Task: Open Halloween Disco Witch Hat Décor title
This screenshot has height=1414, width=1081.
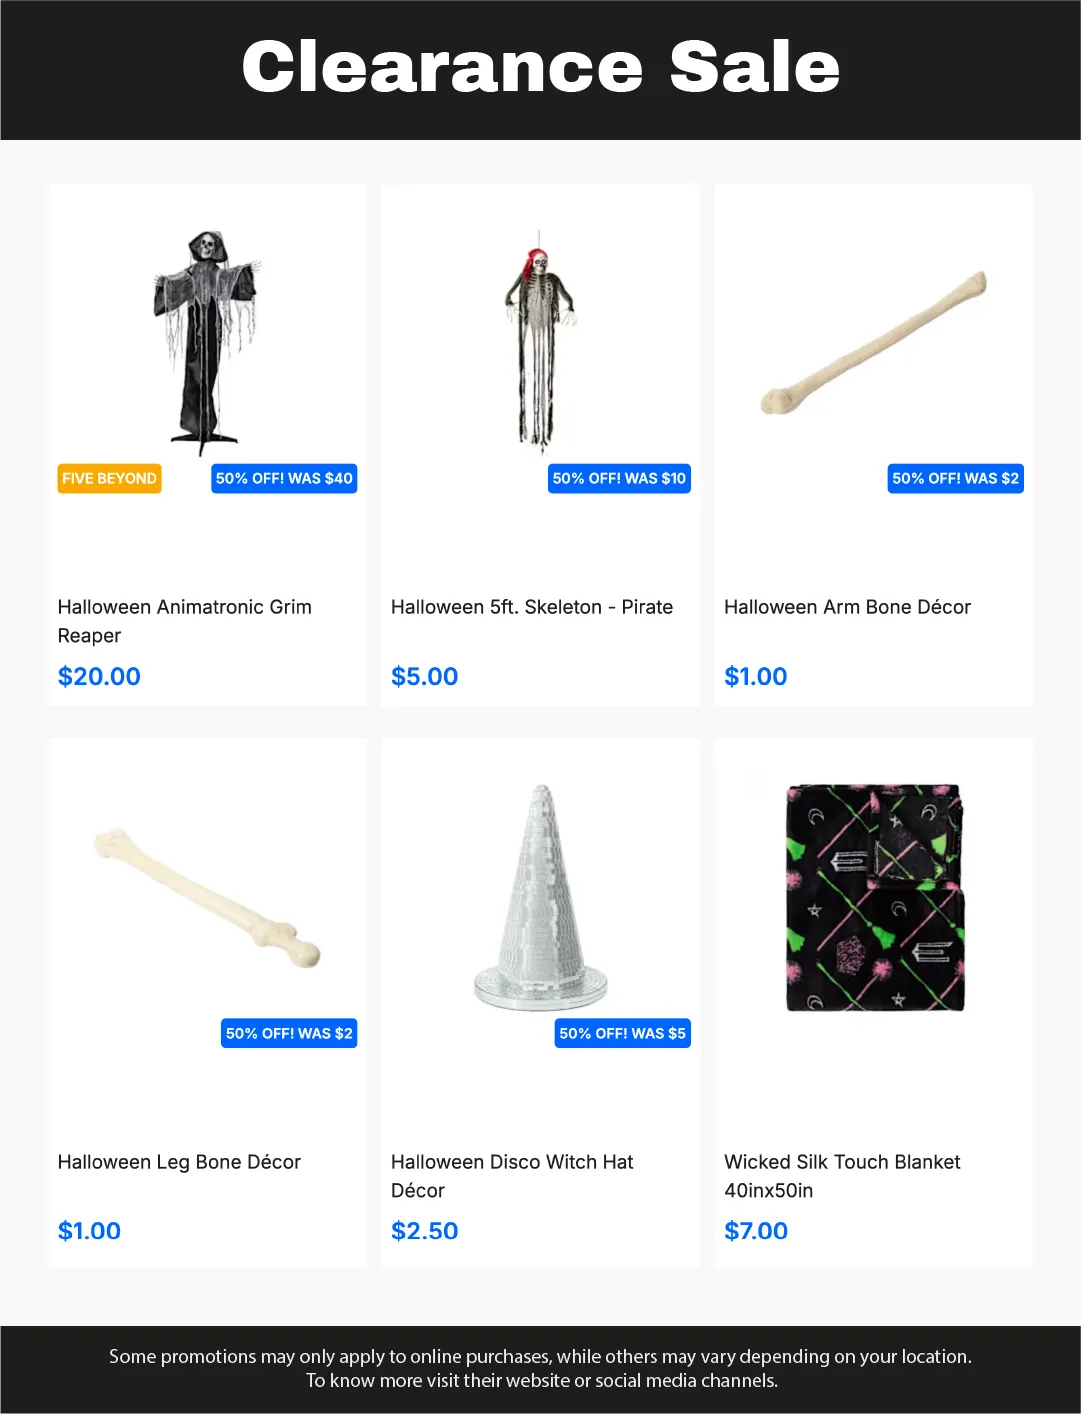Action: [512, 1176]
